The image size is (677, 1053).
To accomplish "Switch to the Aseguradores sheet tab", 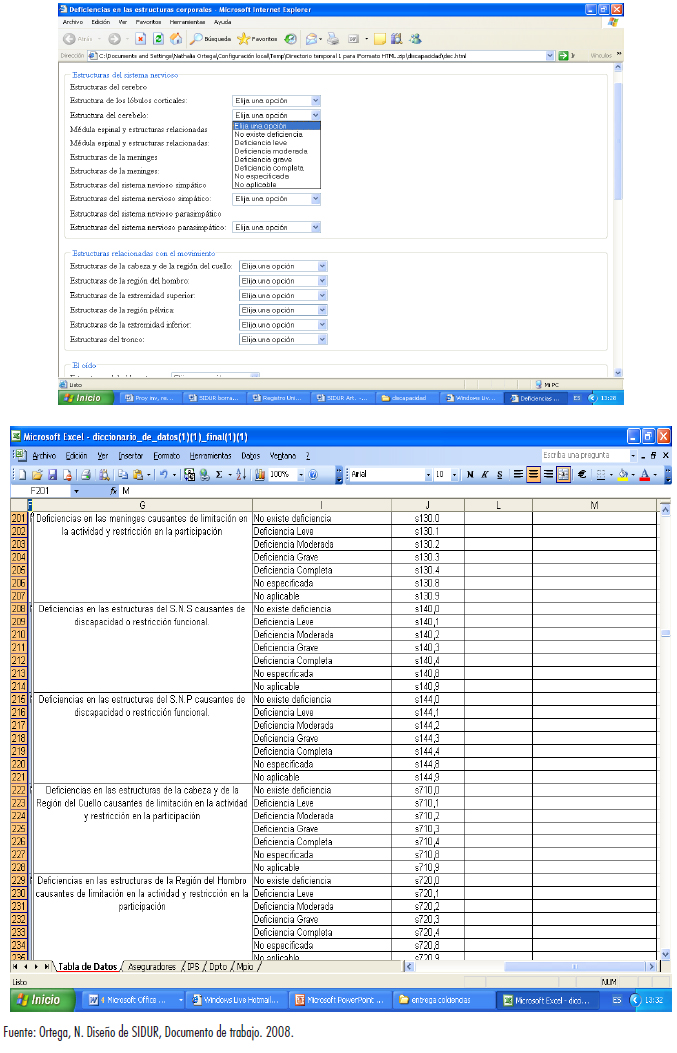I will click(152, 967).
